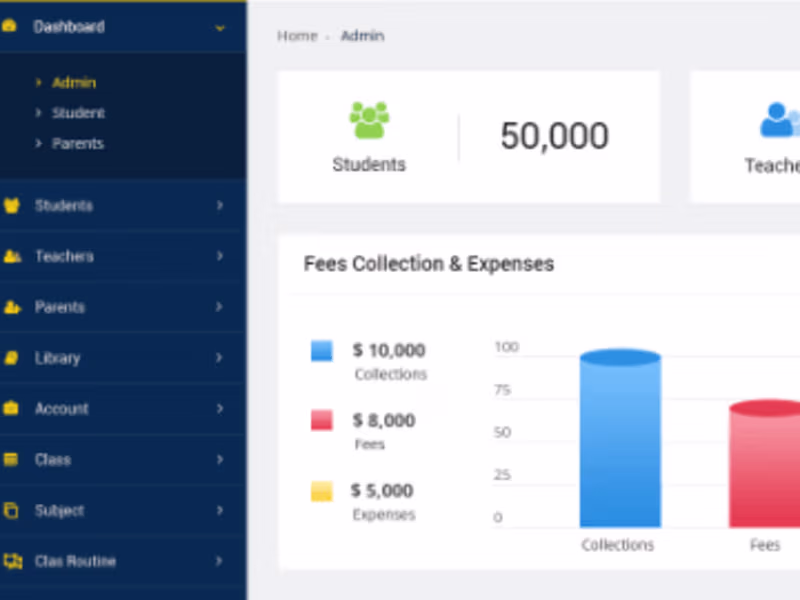Click the blue Collections bar in chart
This screenshot has width=800, height=600.
pyautogui.click(x=620, y=439)
